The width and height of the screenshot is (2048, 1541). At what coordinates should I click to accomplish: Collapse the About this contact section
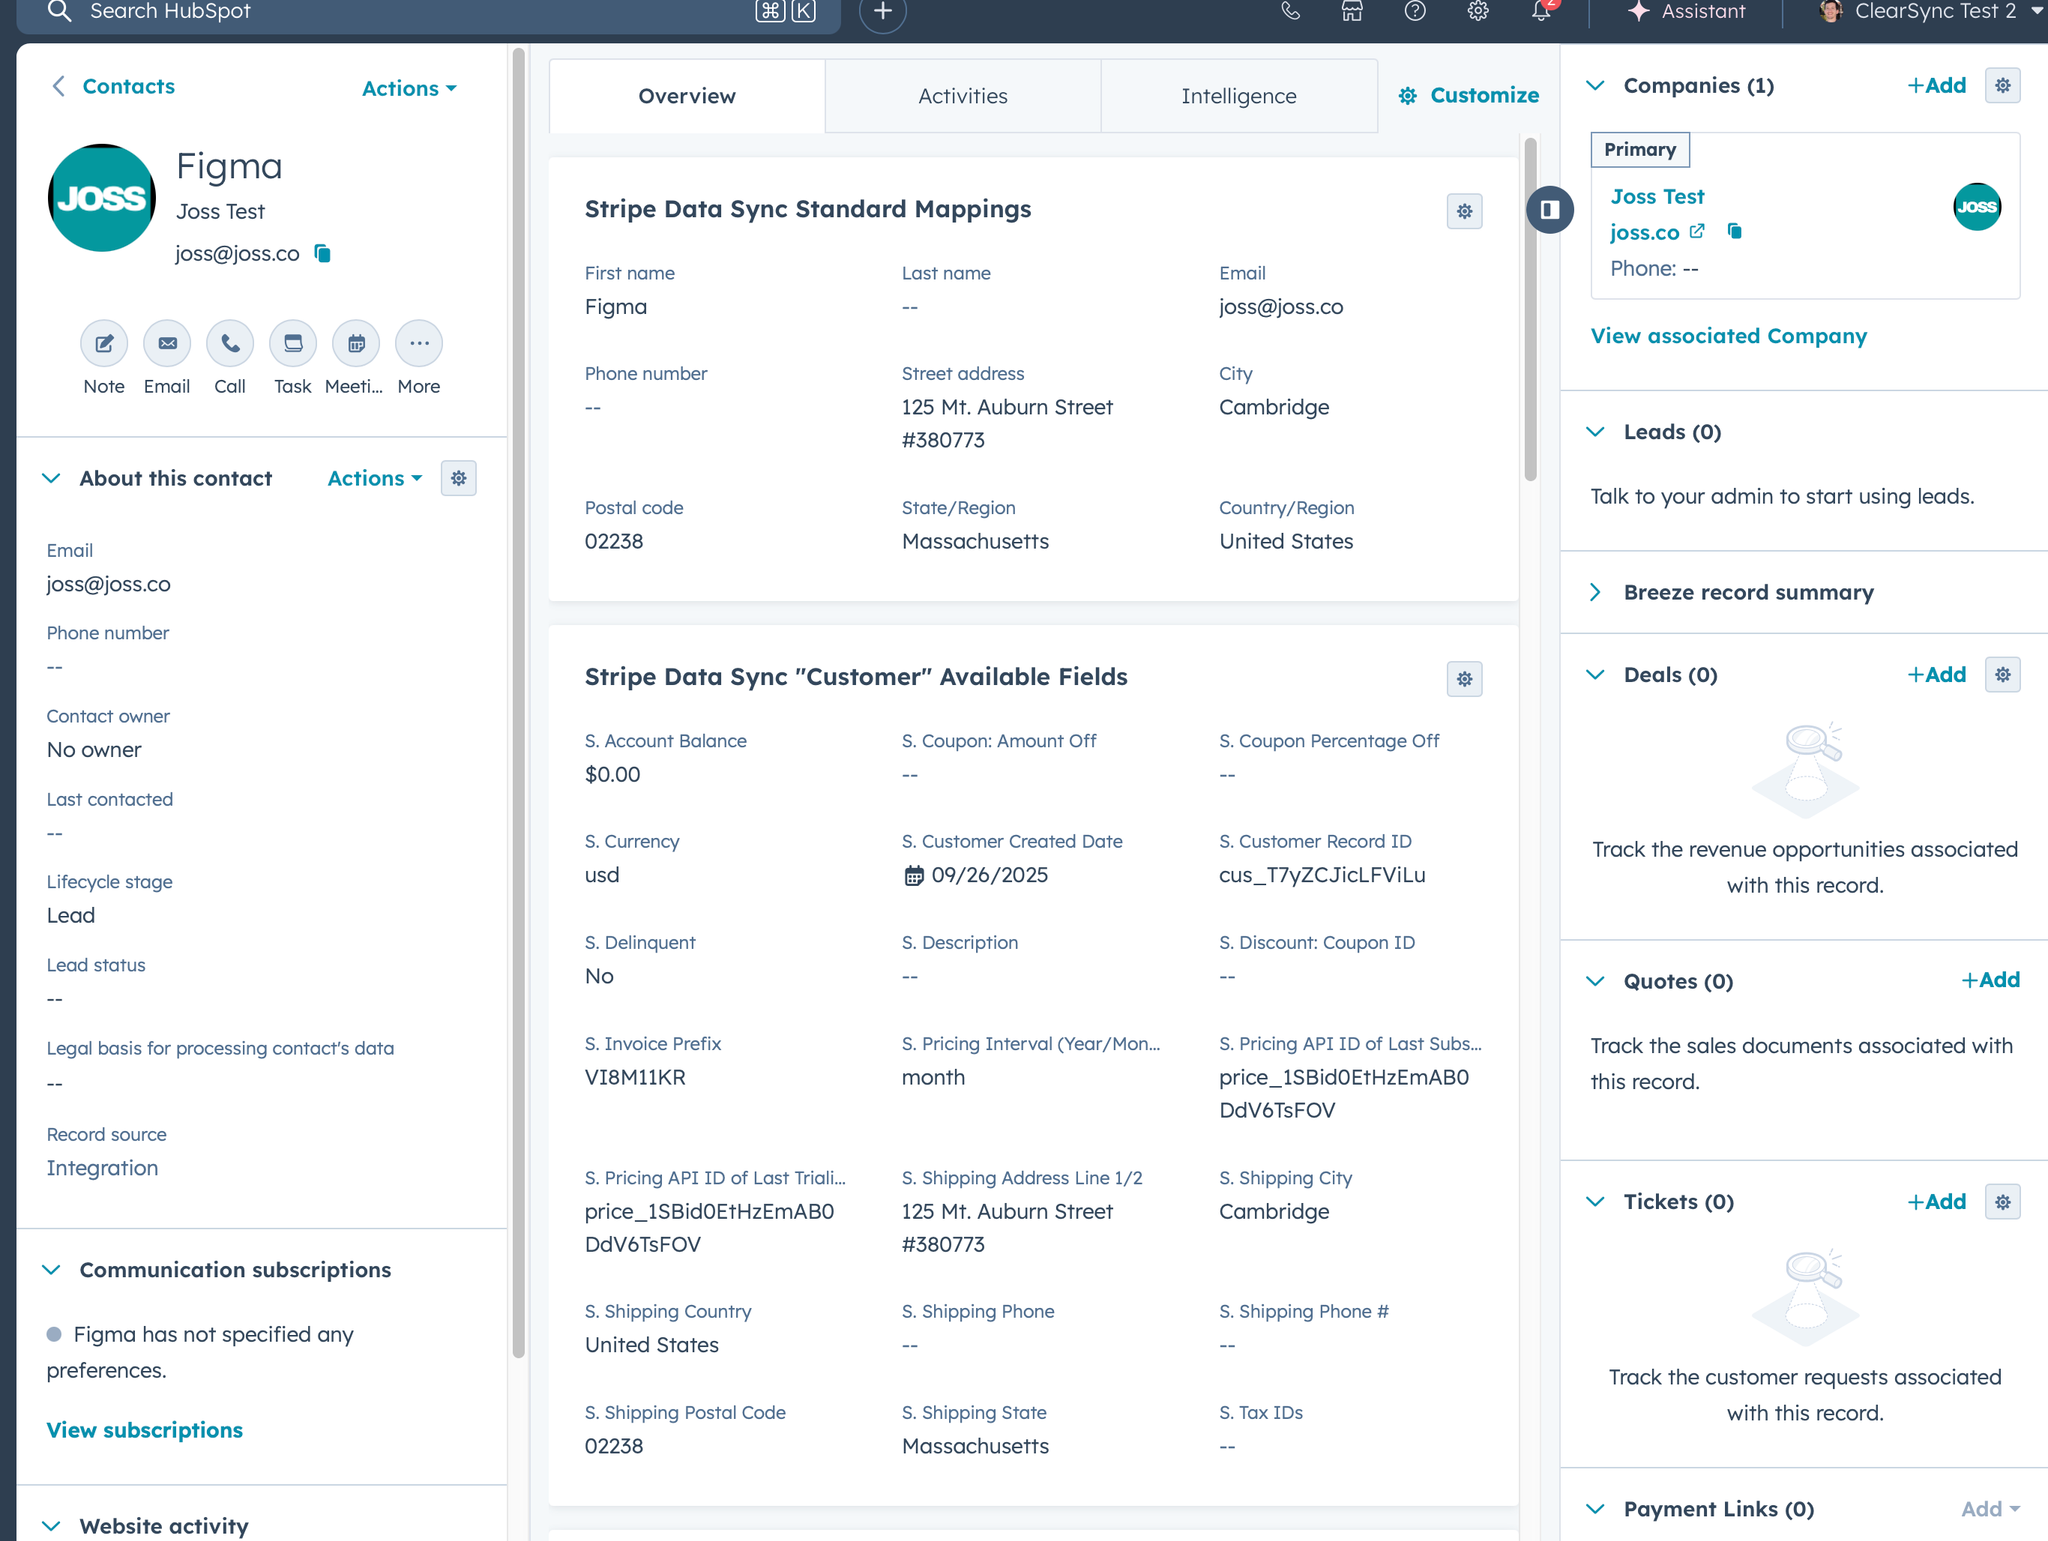click(x=52, y=479)
